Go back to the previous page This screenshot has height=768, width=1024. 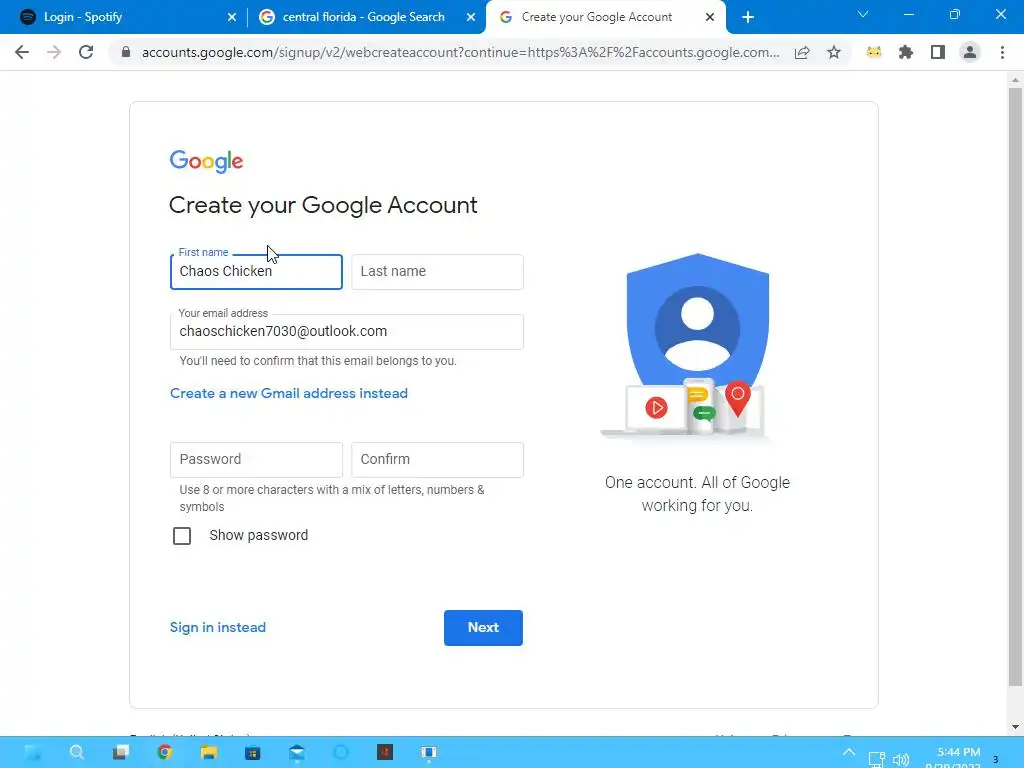pos(22,52)
